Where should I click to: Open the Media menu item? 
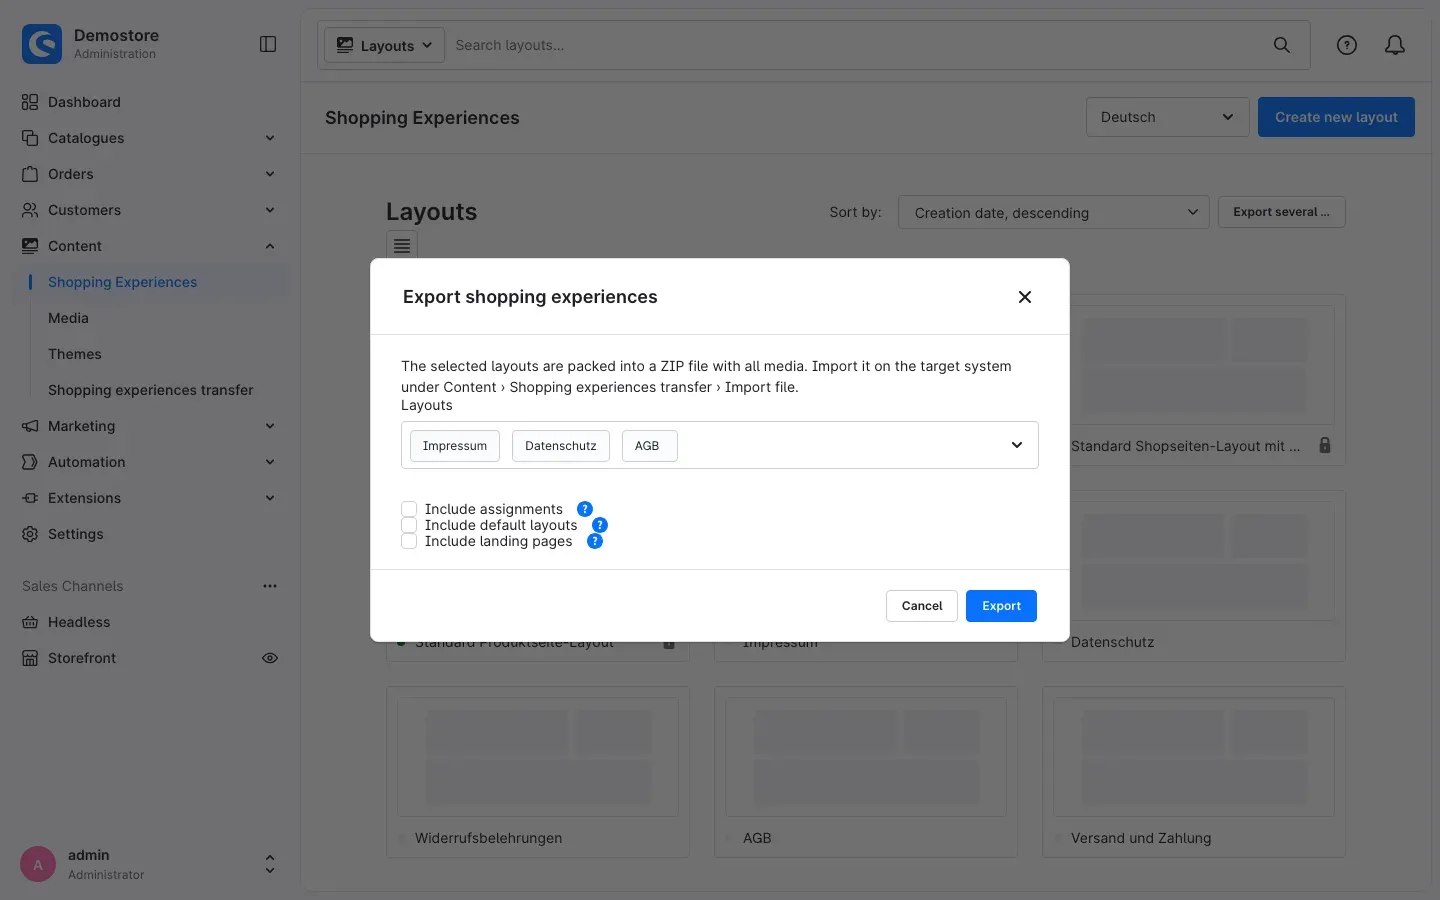68,318
